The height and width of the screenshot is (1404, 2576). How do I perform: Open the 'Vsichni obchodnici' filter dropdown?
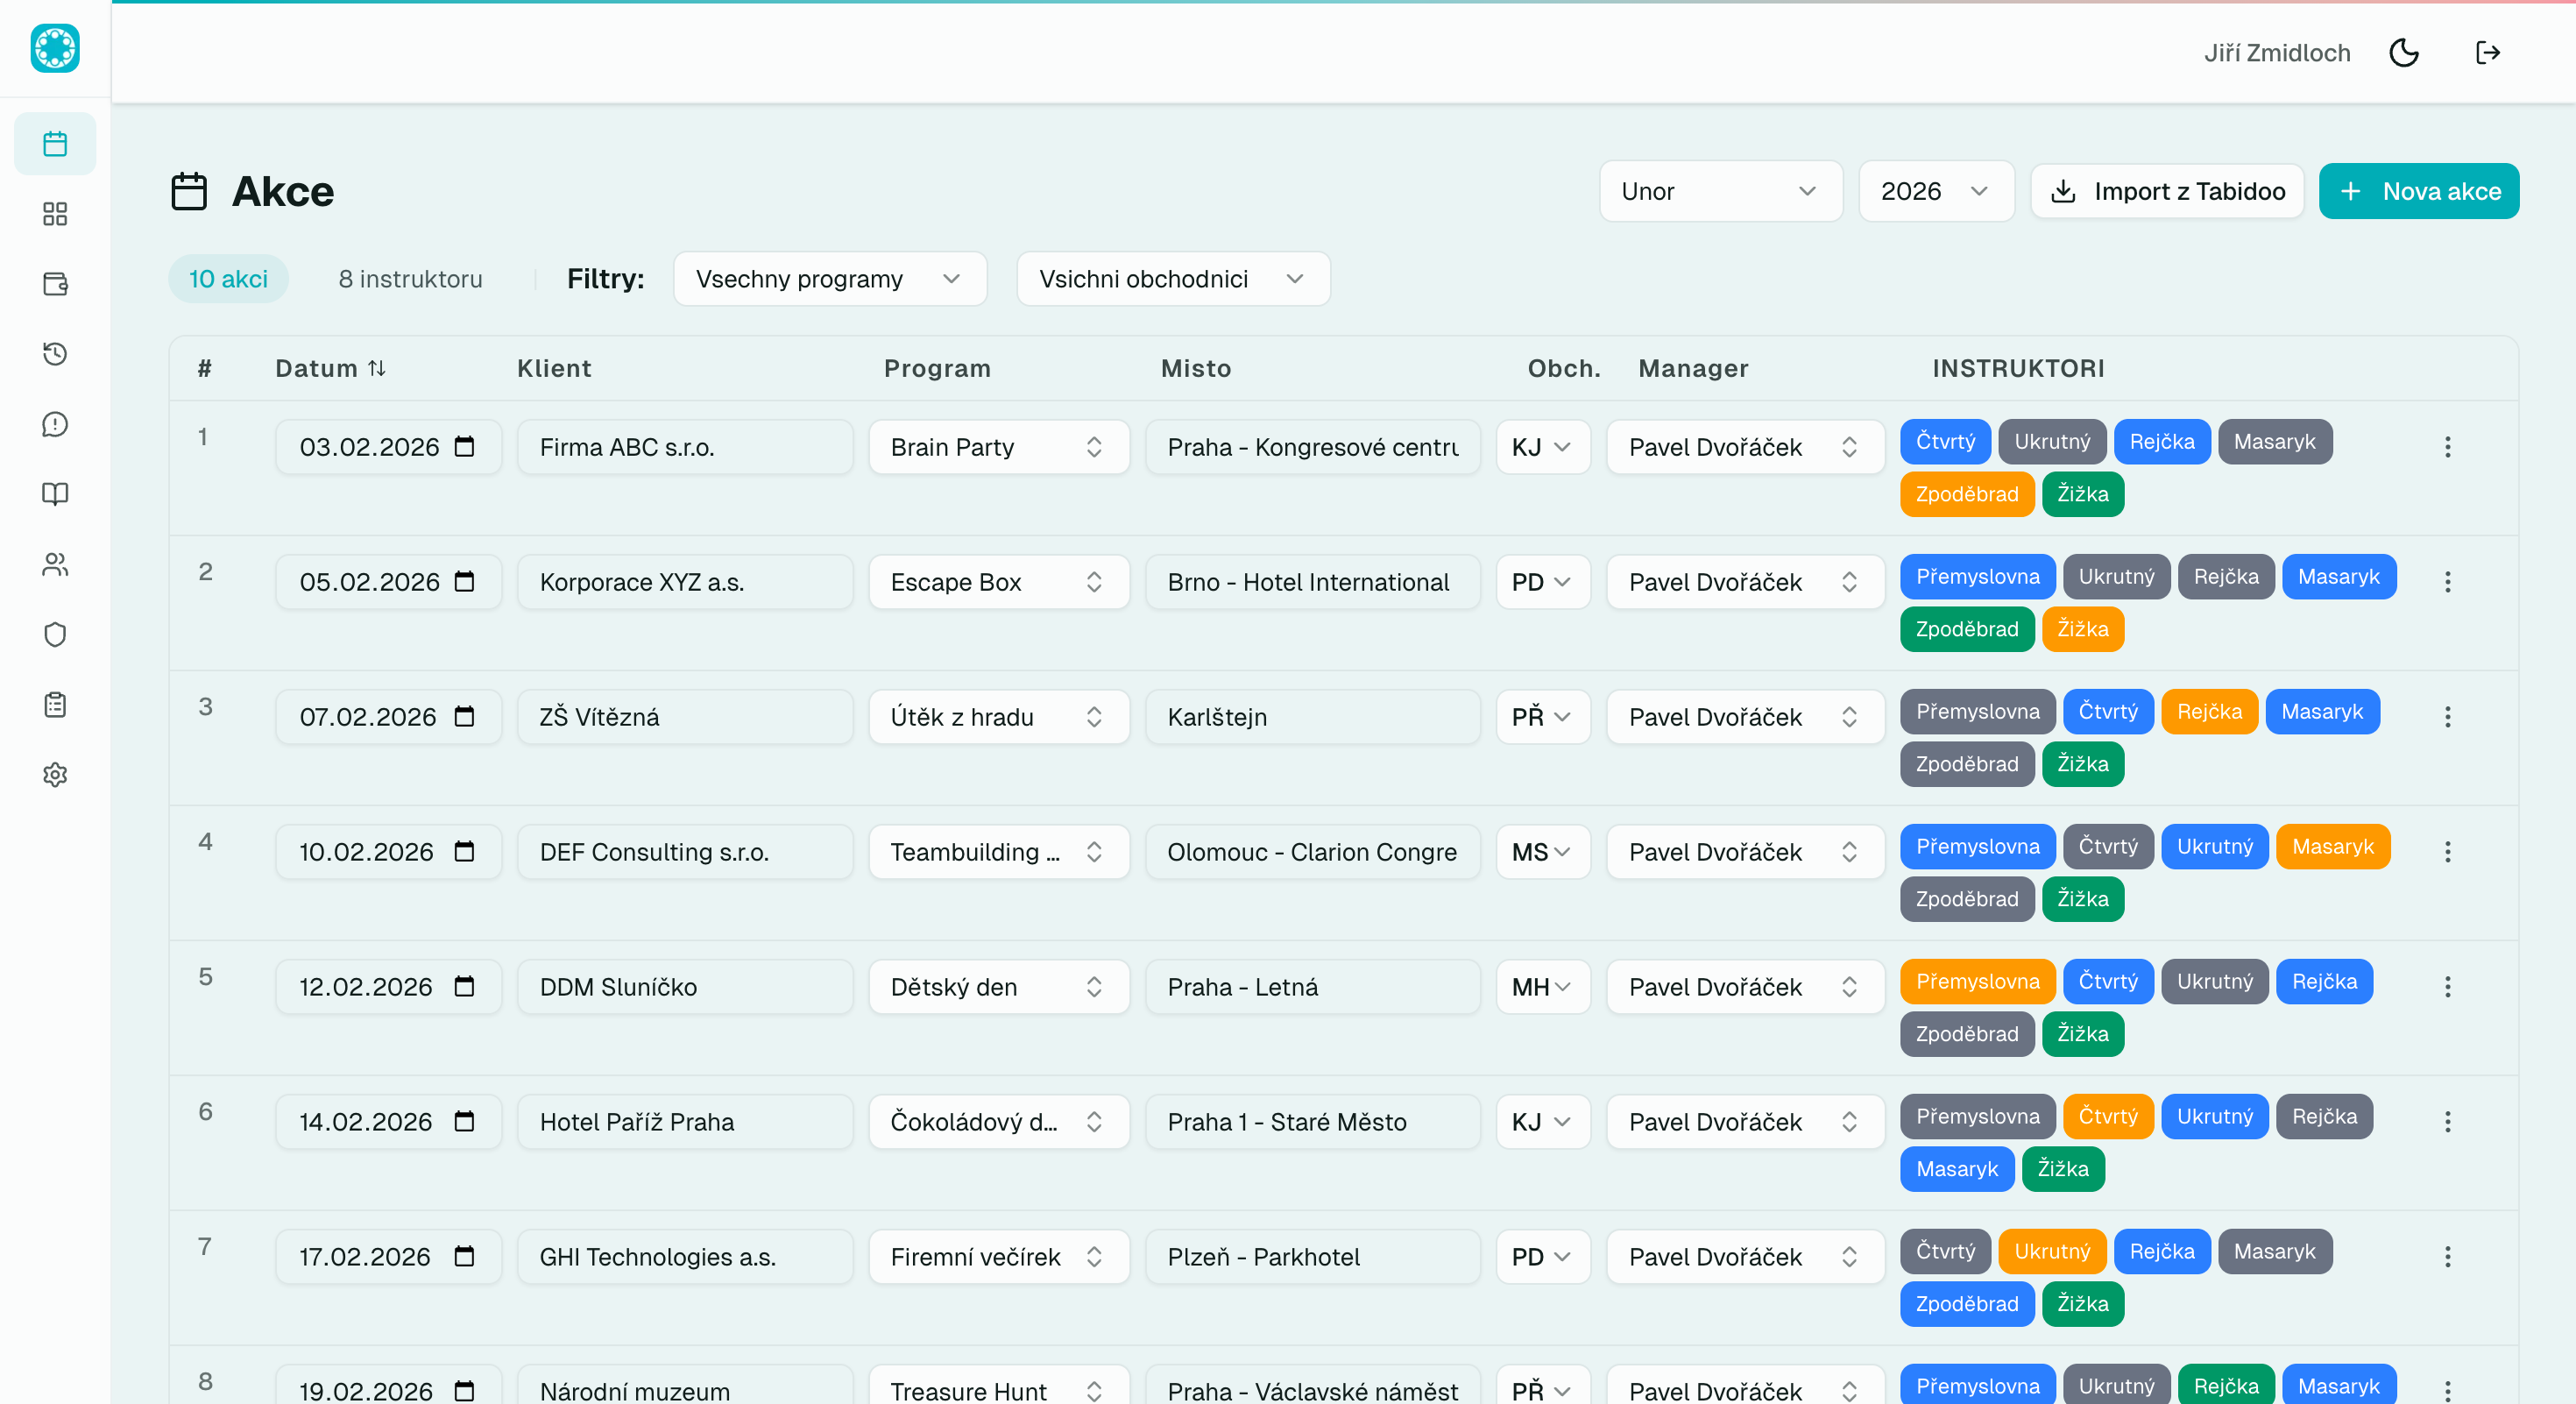[x=1172, y=279]
